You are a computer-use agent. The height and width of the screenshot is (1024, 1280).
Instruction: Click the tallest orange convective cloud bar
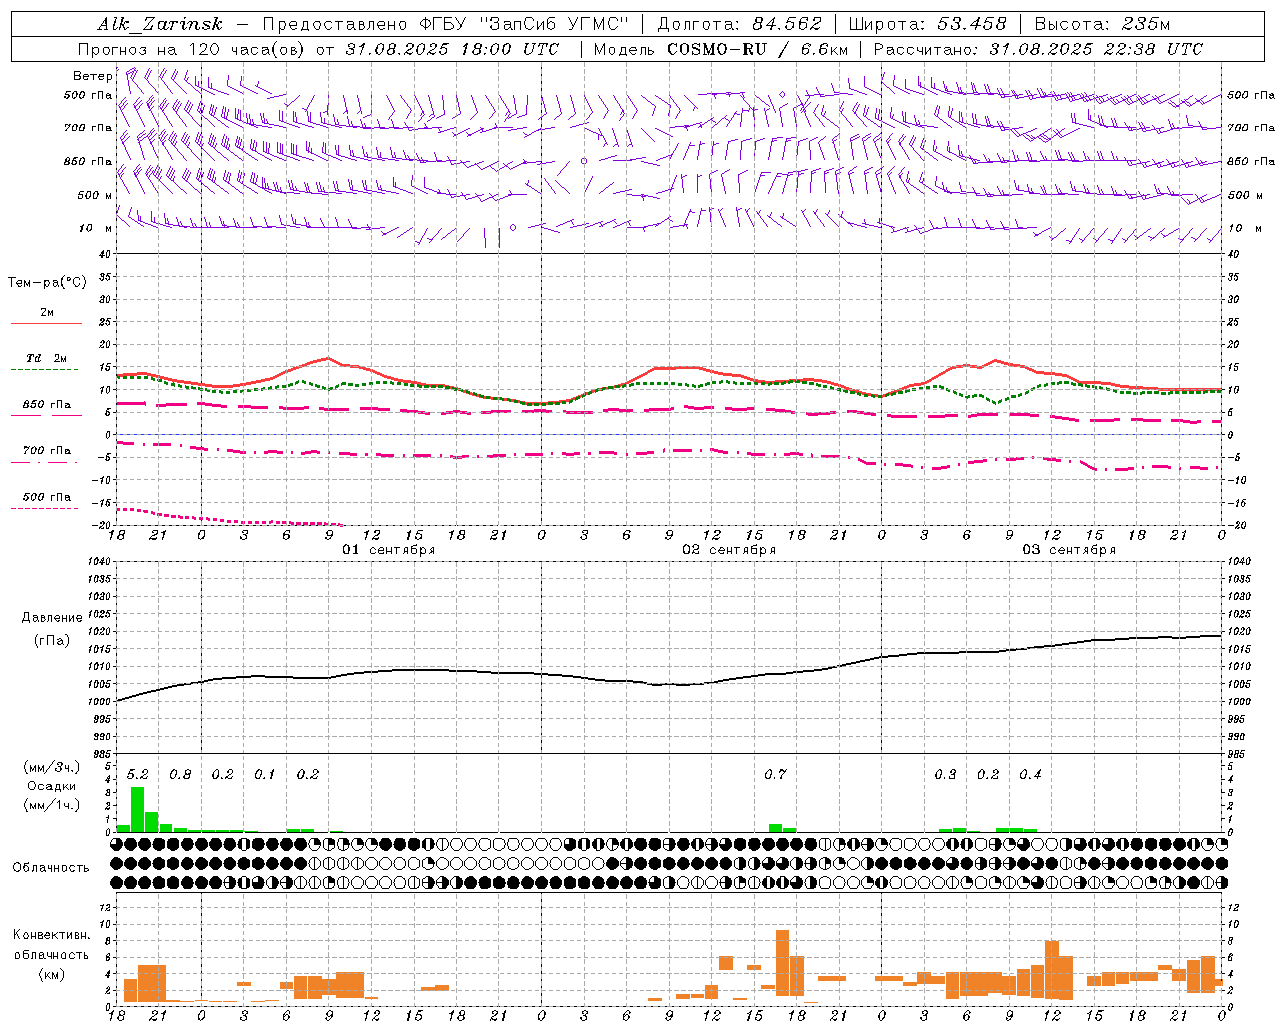782,961
